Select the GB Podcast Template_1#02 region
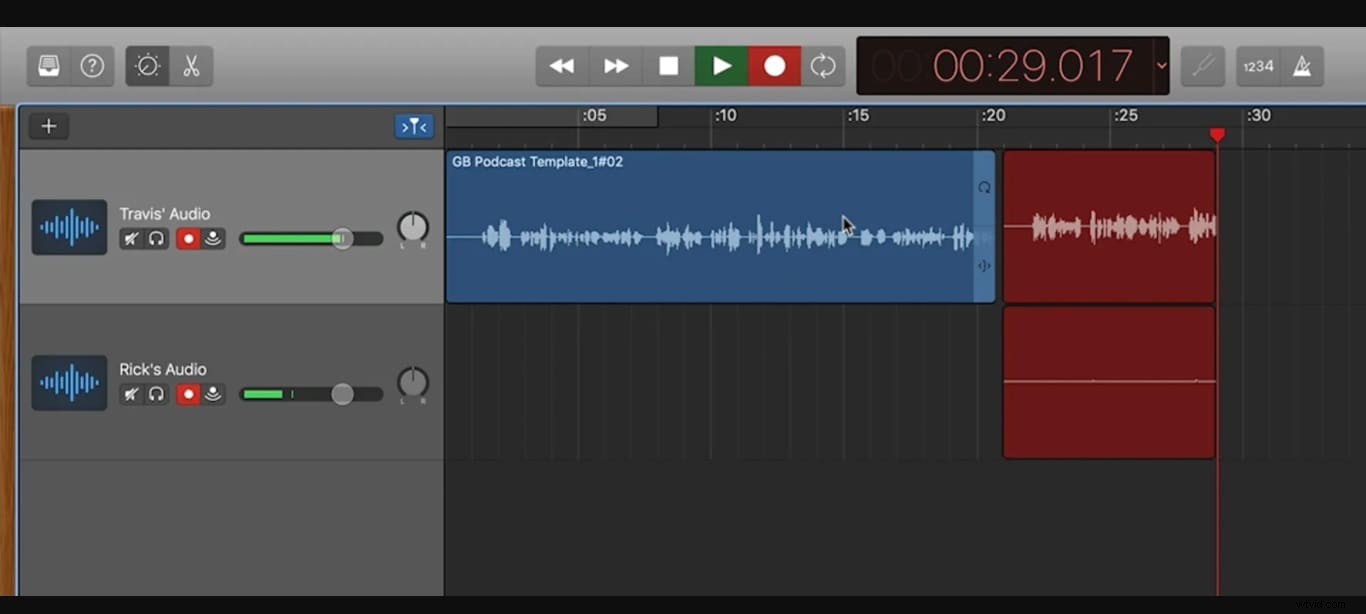 click(x=715, y=225)
